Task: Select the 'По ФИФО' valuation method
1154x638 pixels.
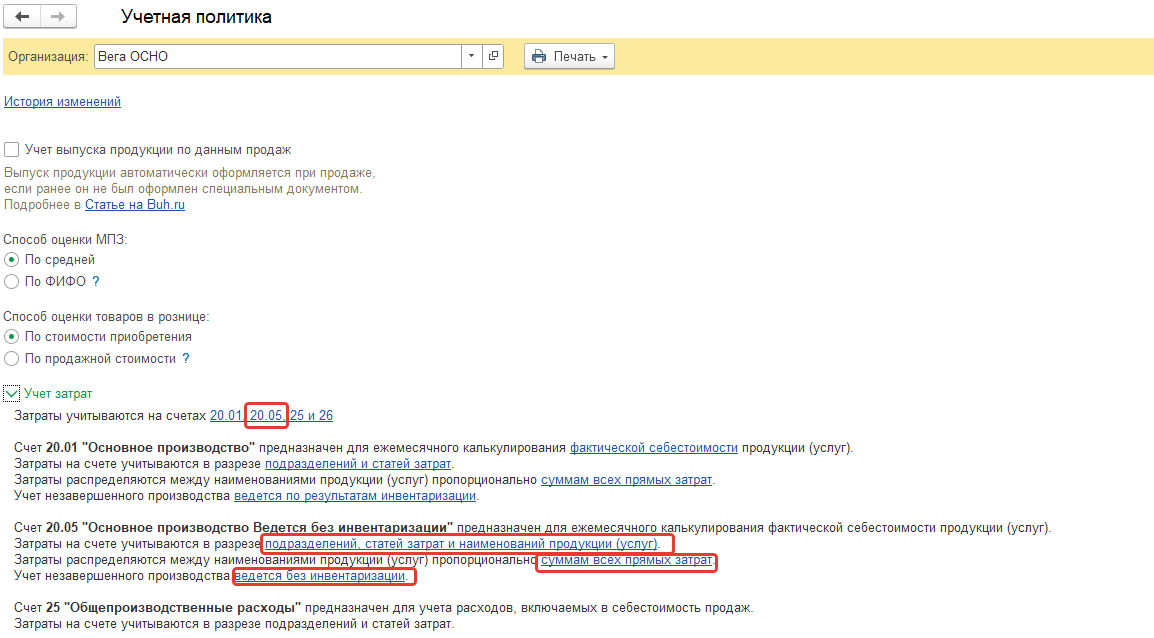Action: [12, 282]
